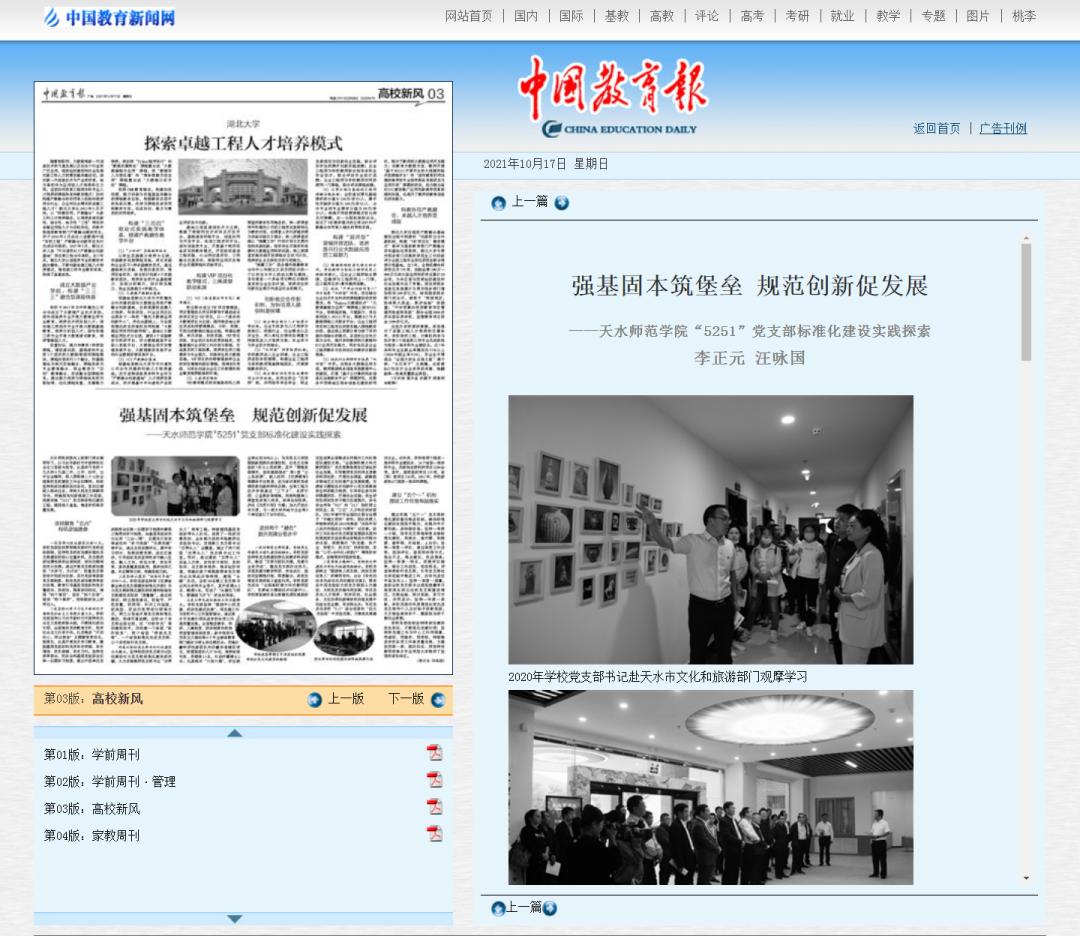Click the date 2021年10月17日 星期日
Screen dimensions: 1080x936
(546, 164)
